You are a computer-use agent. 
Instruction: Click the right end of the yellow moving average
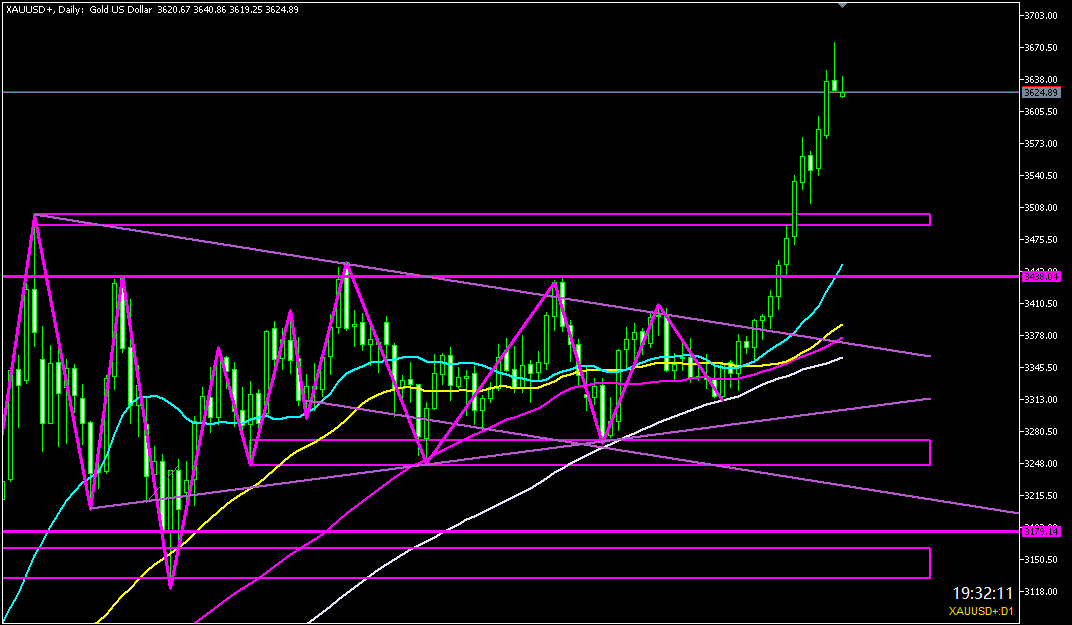pos(841,324)
